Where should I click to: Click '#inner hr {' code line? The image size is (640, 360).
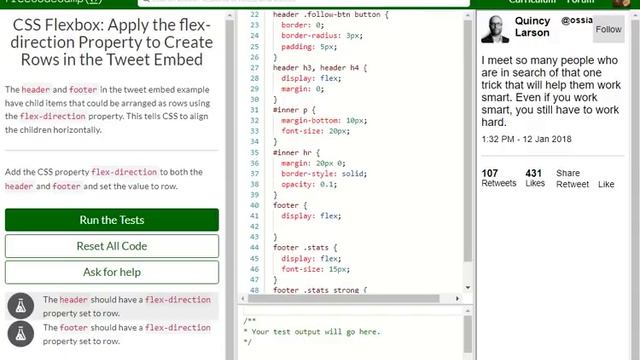(x=296, y=153)
